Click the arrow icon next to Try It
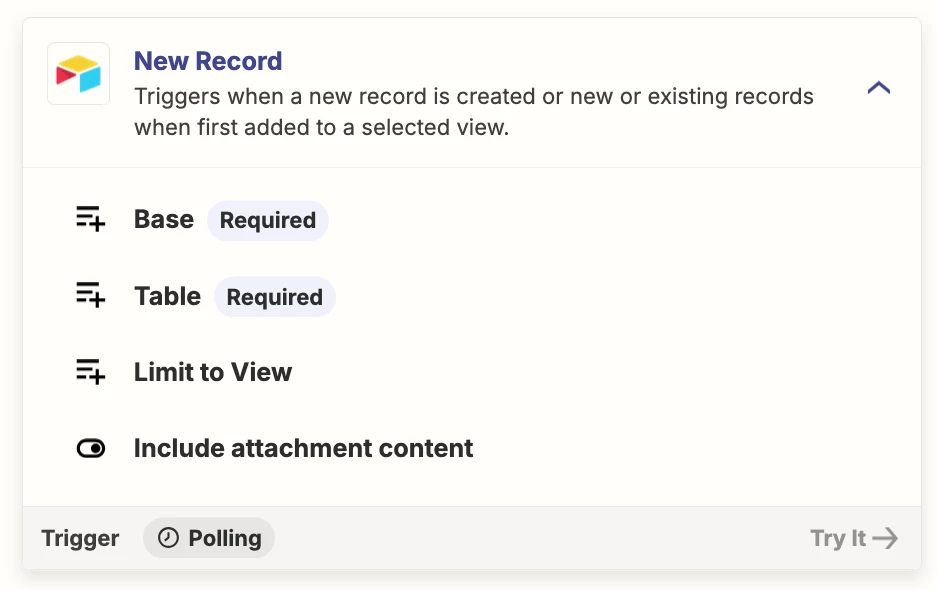 [x=885, y=538]
